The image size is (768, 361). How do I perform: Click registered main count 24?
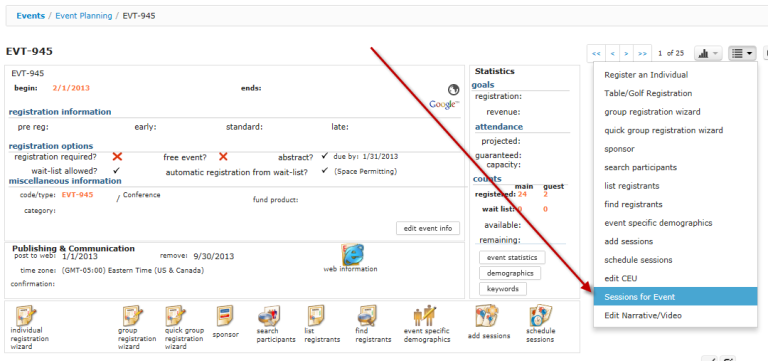point(522,194)
